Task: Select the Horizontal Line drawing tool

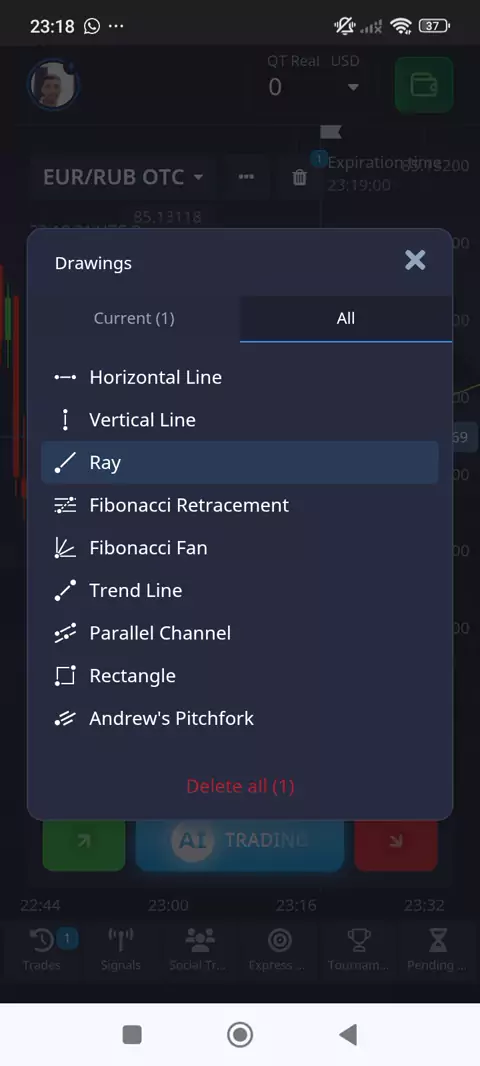Action: [x=239, y=377]
